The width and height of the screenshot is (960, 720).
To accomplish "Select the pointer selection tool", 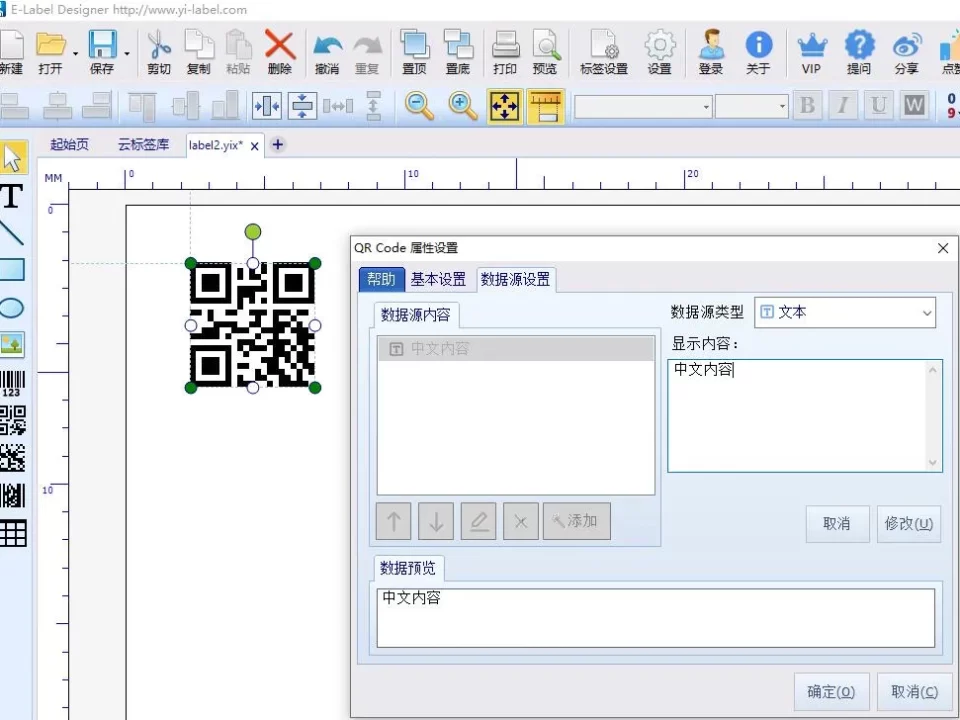I will coord(13,158).
